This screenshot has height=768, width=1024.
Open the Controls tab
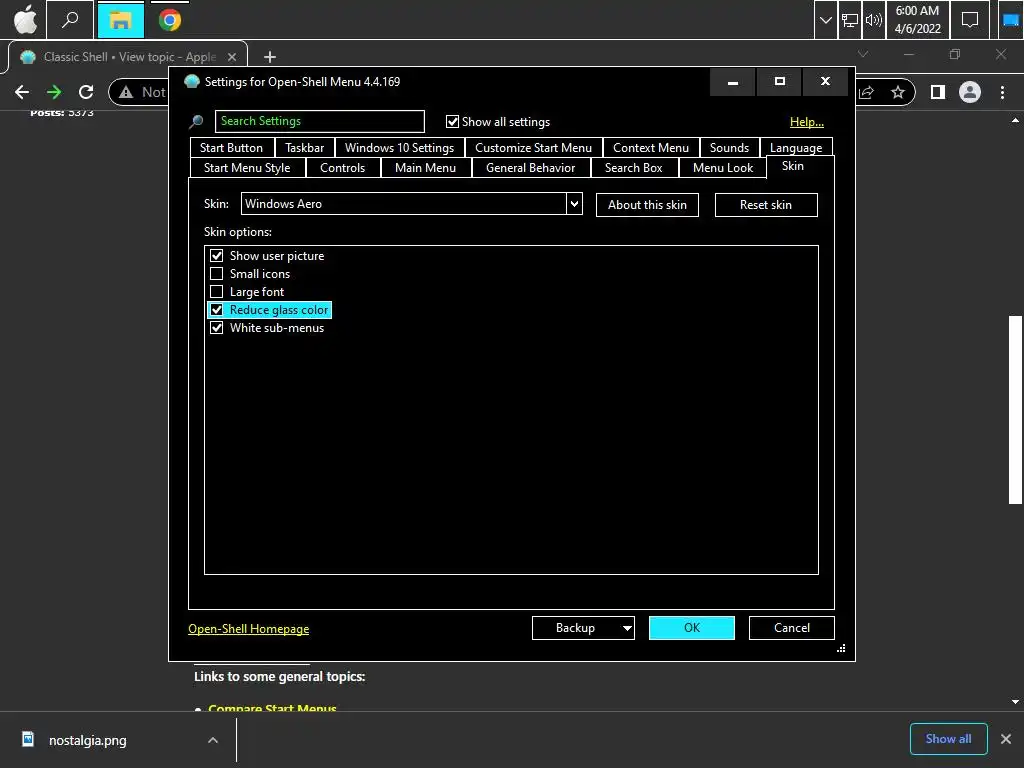coord(342,168)
